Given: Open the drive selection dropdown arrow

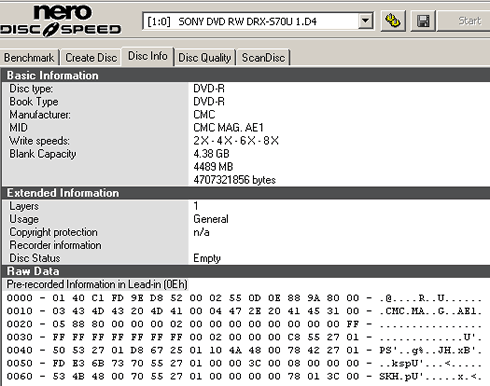Looking at the screenshot, I should pyautogui.click(x=365, y=21).
